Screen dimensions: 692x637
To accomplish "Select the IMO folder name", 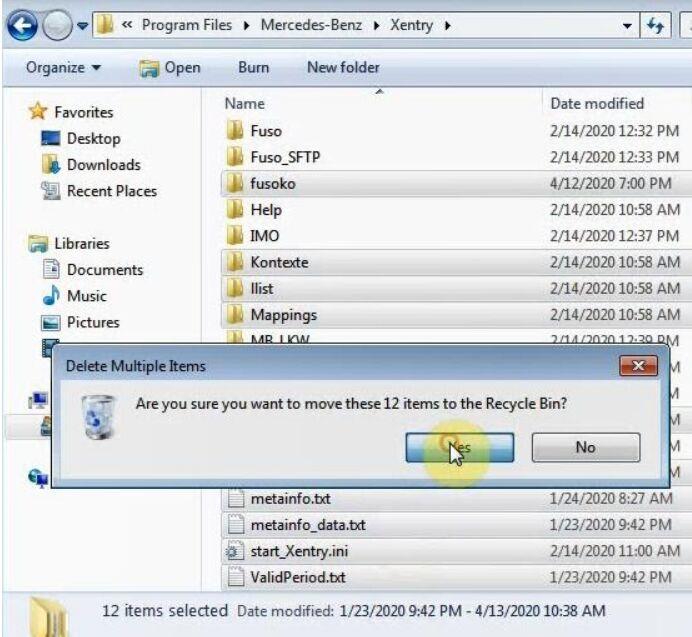I will 264,236.
